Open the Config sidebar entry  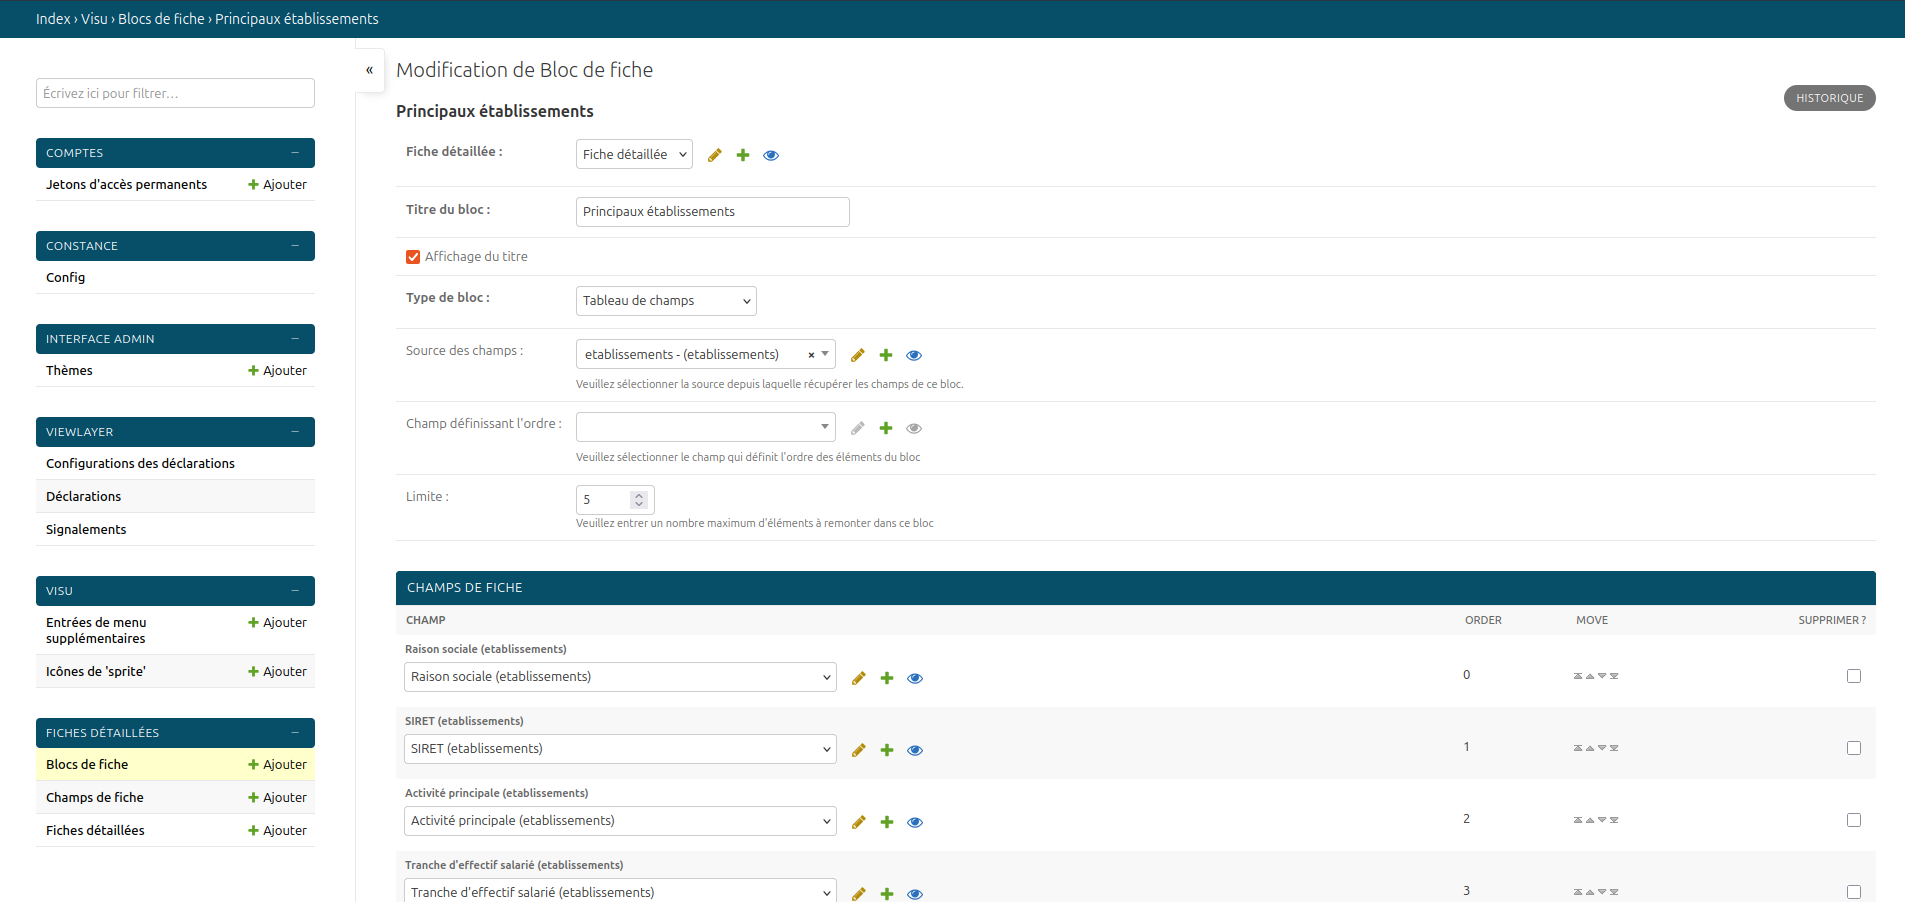click(65, 278)
